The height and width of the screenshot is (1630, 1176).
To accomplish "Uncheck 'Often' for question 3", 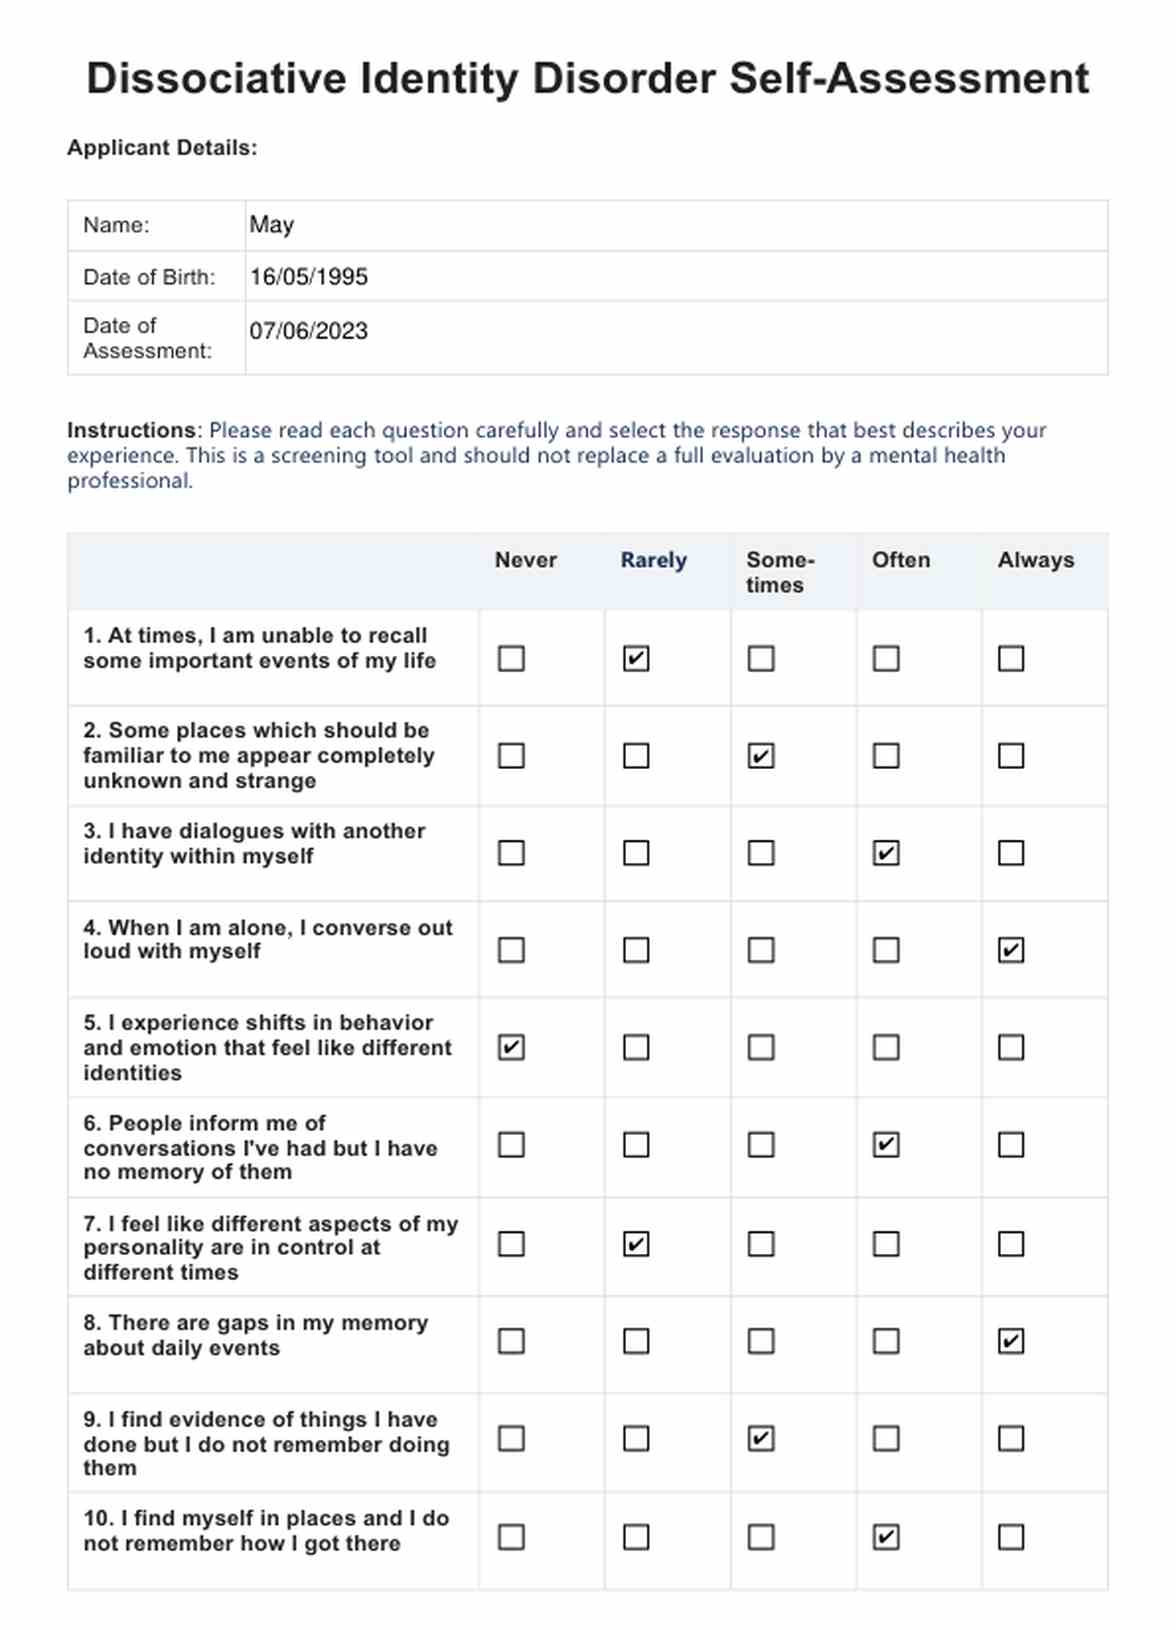I will click(x=886, y=853).
